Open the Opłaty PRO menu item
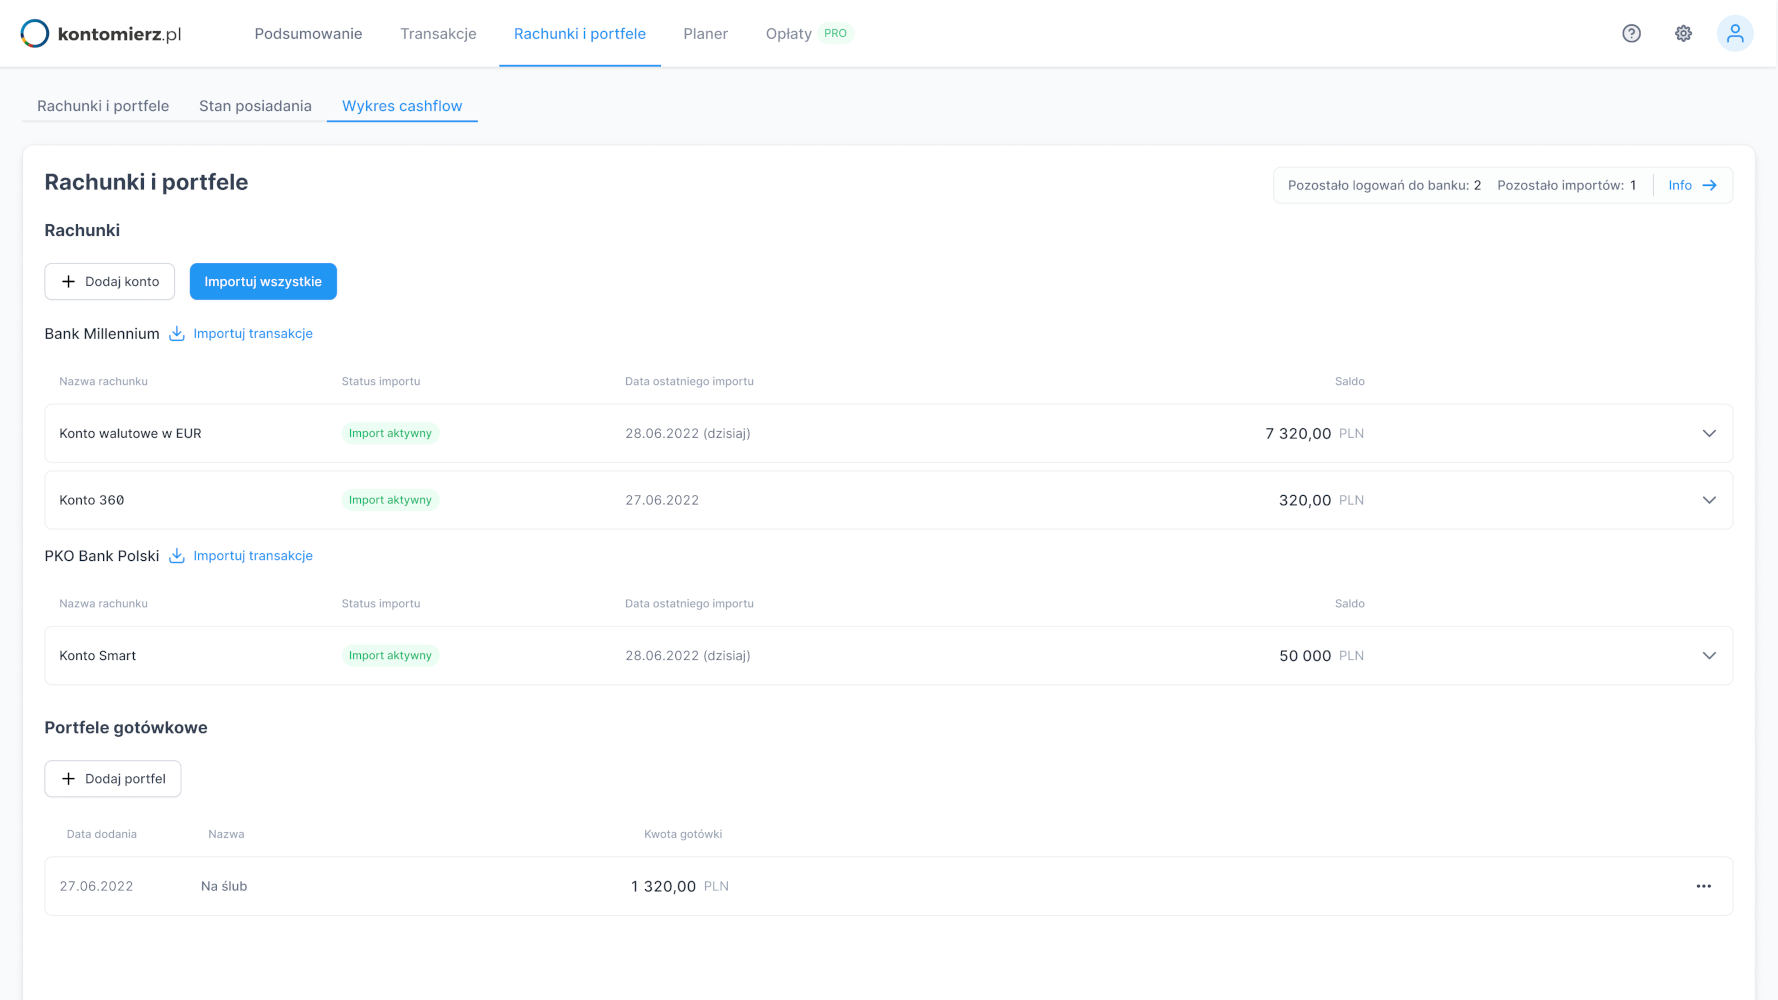Viewport: 1778px width, 1000px height. click(x=806, y=34)
